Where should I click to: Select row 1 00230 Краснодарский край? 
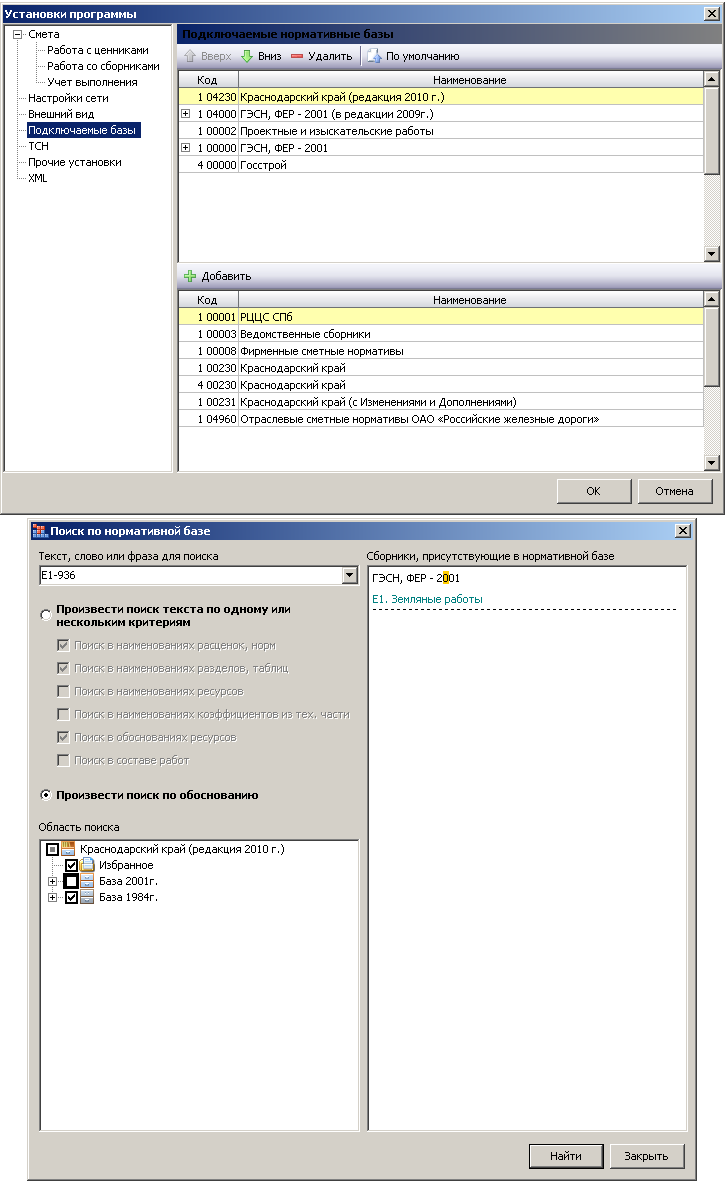[441, 368]
